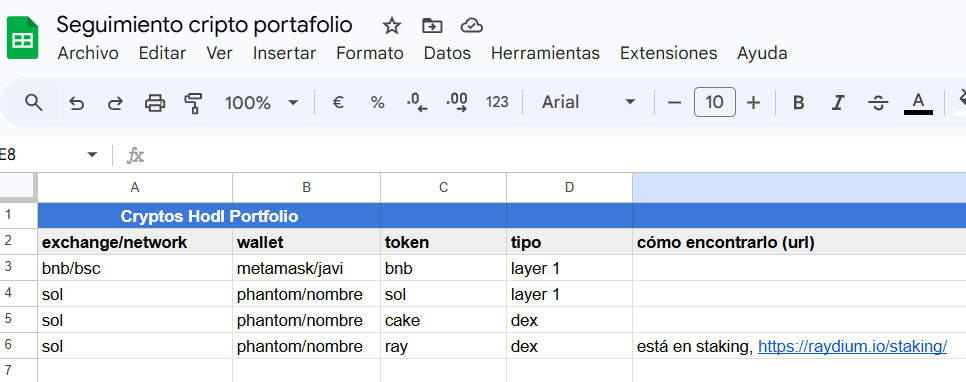Screen dimensions: 966x382
Task: Select the column B header
Action: coord(306,187)
